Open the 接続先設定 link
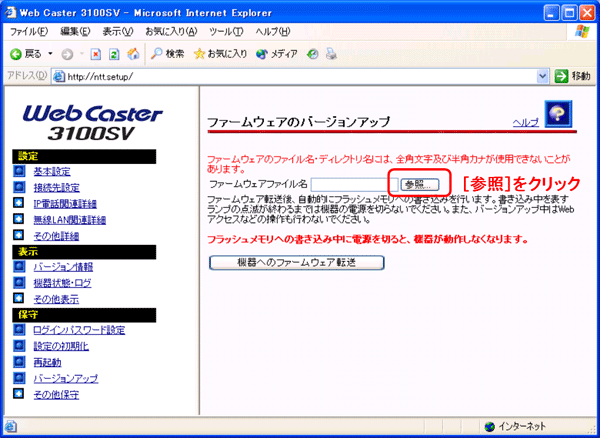Screen dimensions: 600x438 tap(57, 188)
